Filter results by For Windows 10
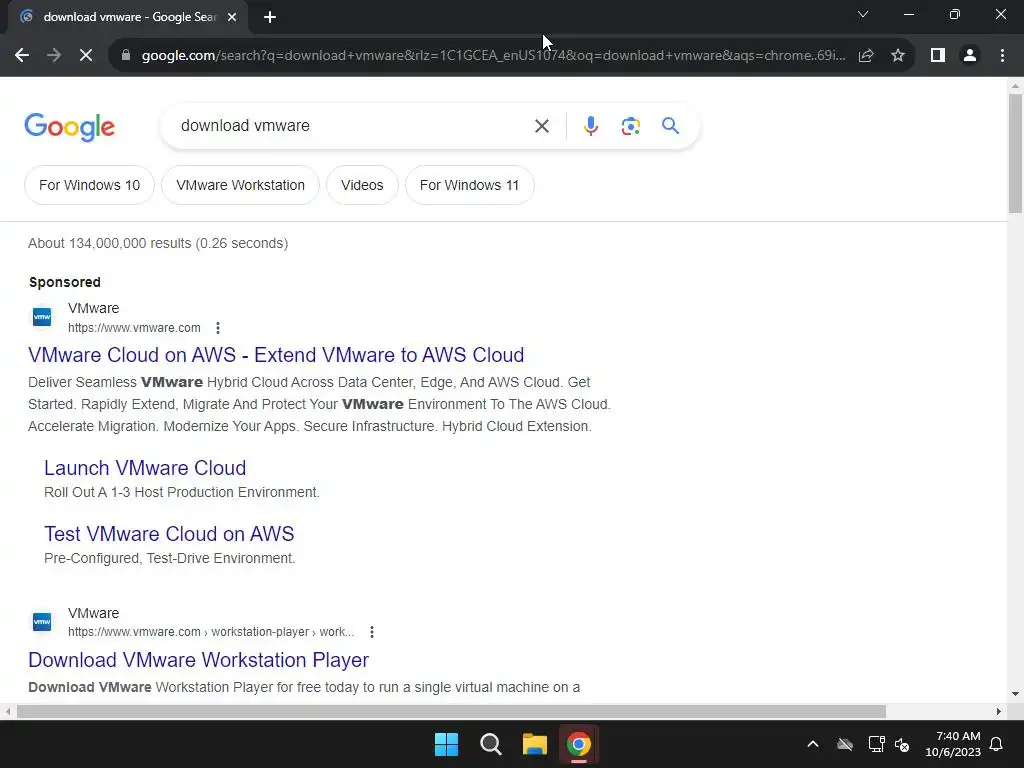 89,185
